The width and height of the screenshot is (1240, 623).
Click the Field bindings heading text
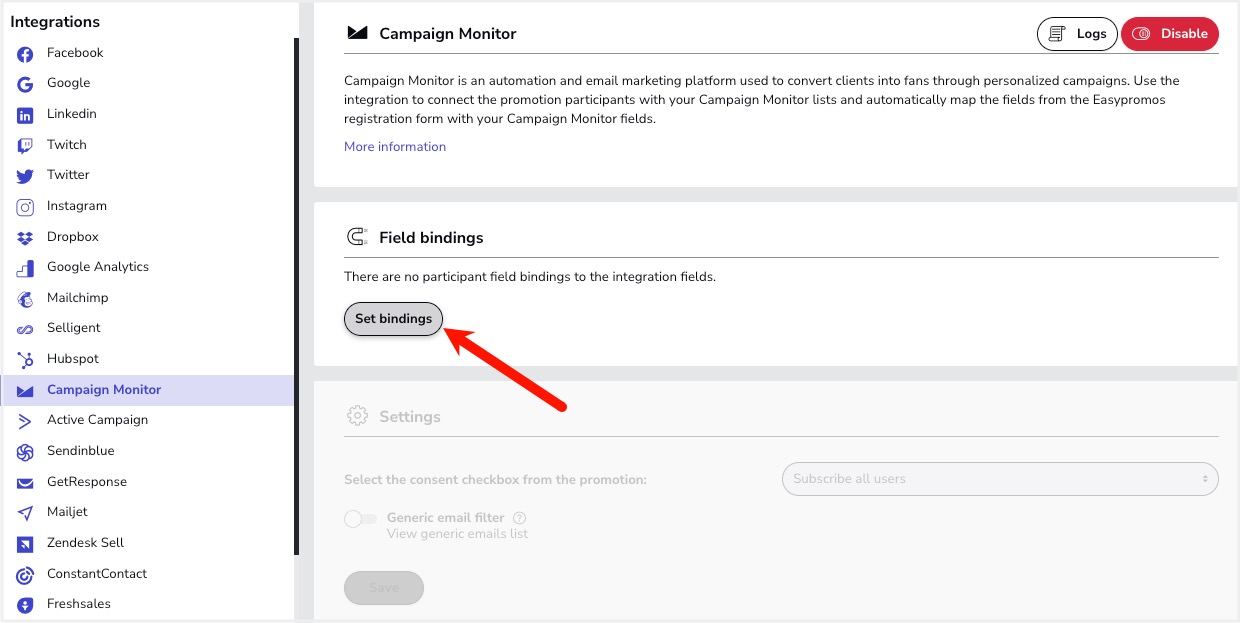tap(431, 238)
